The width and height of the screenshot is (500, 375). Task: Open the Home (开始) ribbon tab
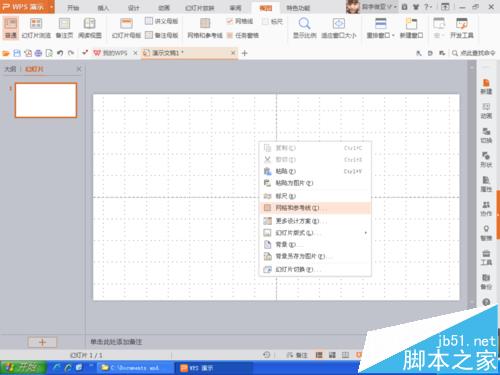73,8
